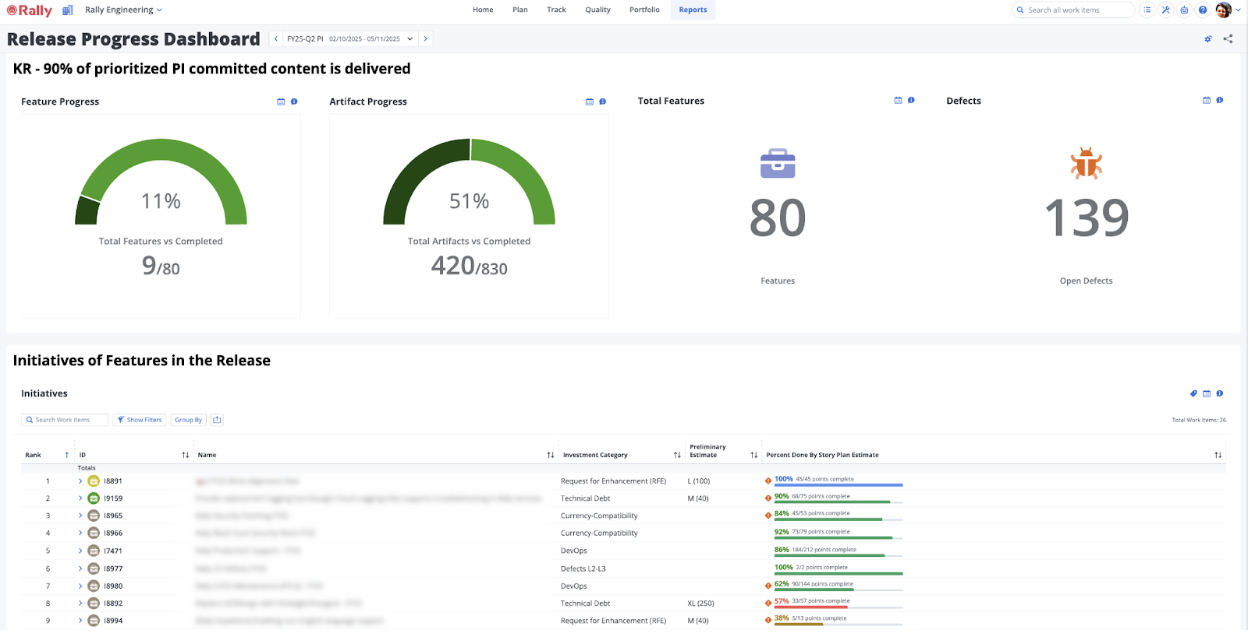
Task: Open the Rally Engineering workspace dropdown
Action: point(123,10)
